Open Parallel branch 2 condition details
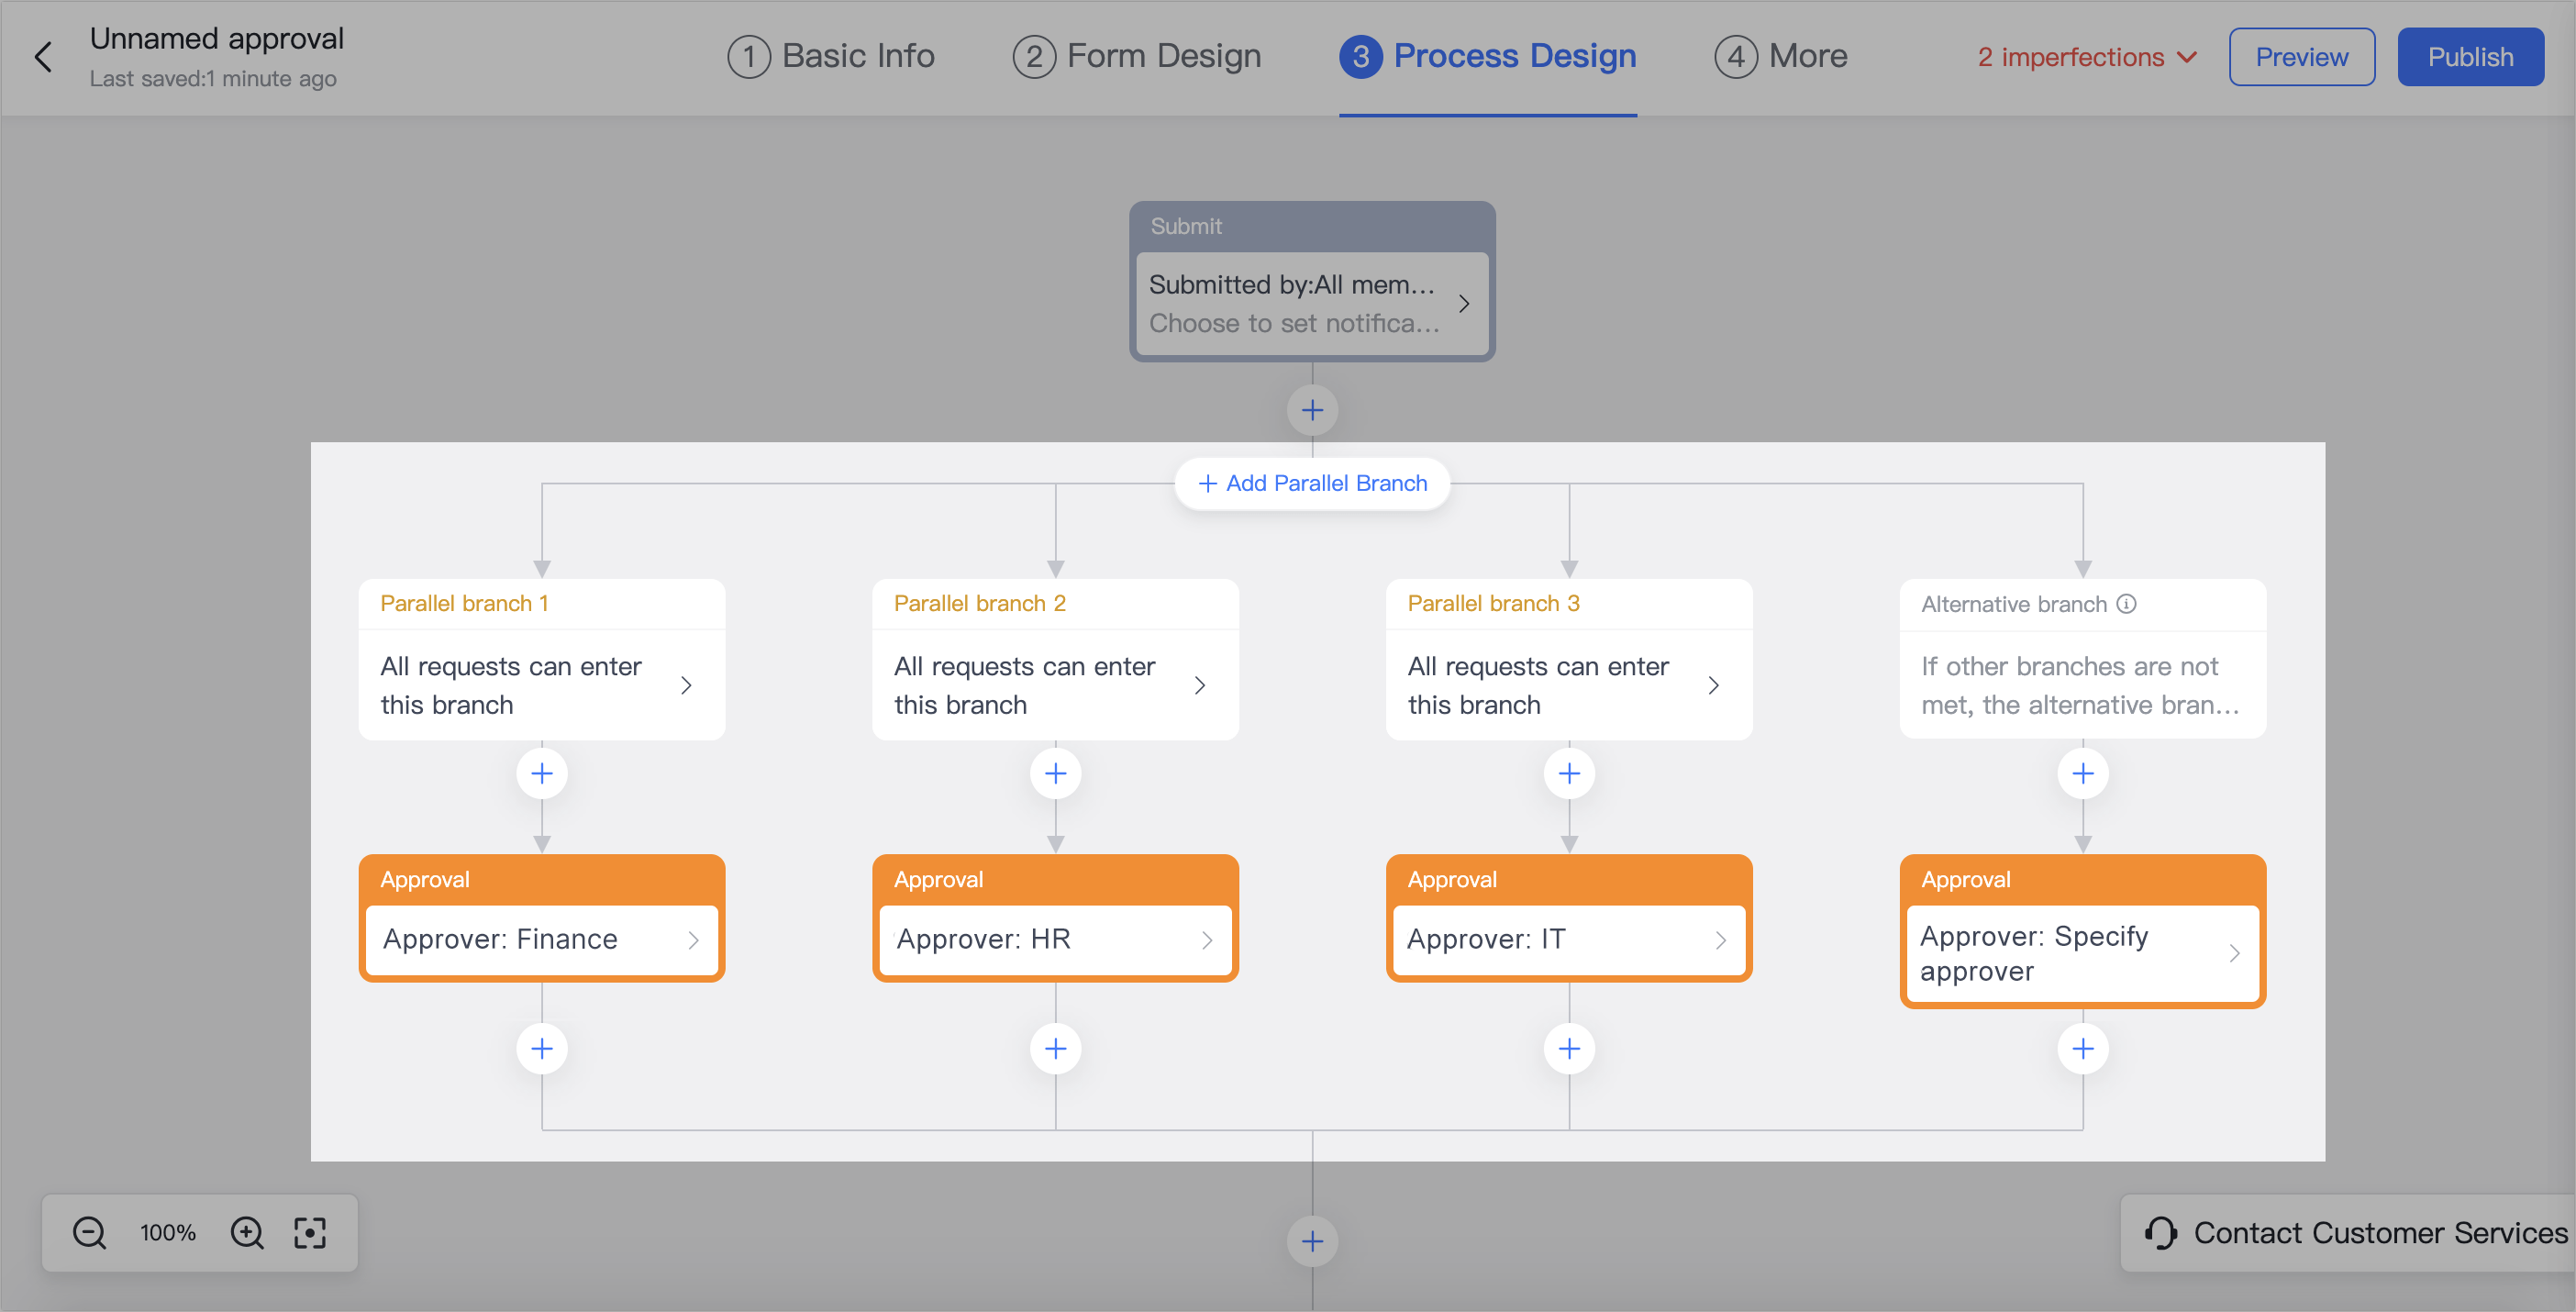2576x1312 pixels. 1199,685
